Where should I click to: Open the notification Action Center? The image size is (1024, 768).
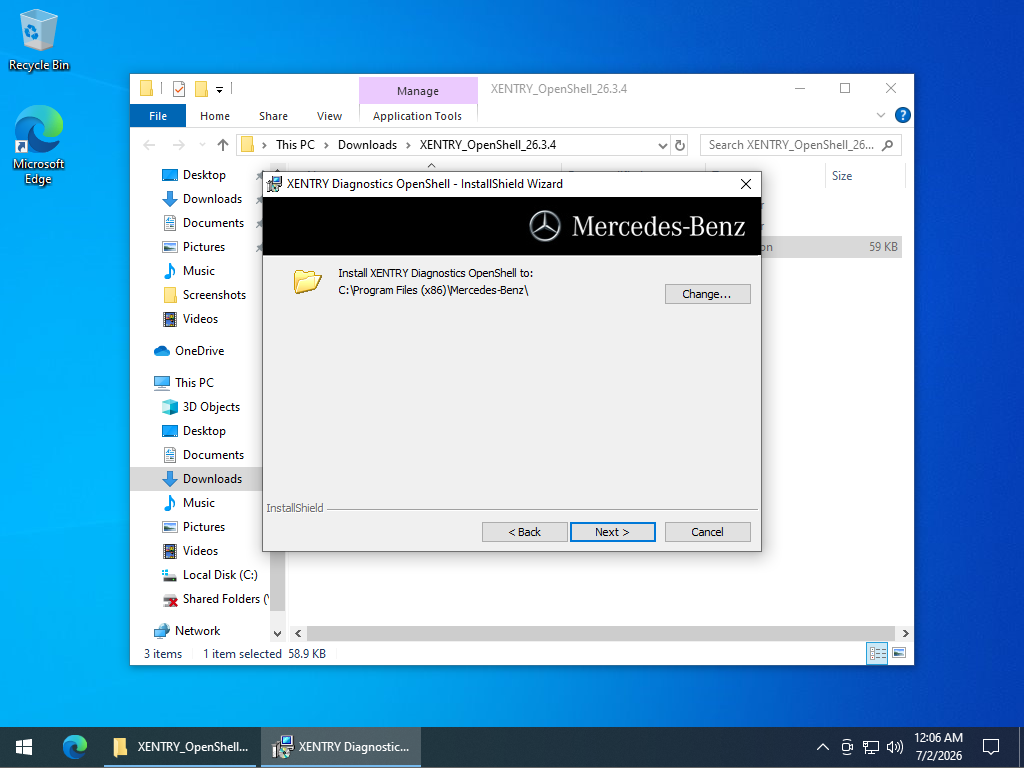(x=991, y=746)
